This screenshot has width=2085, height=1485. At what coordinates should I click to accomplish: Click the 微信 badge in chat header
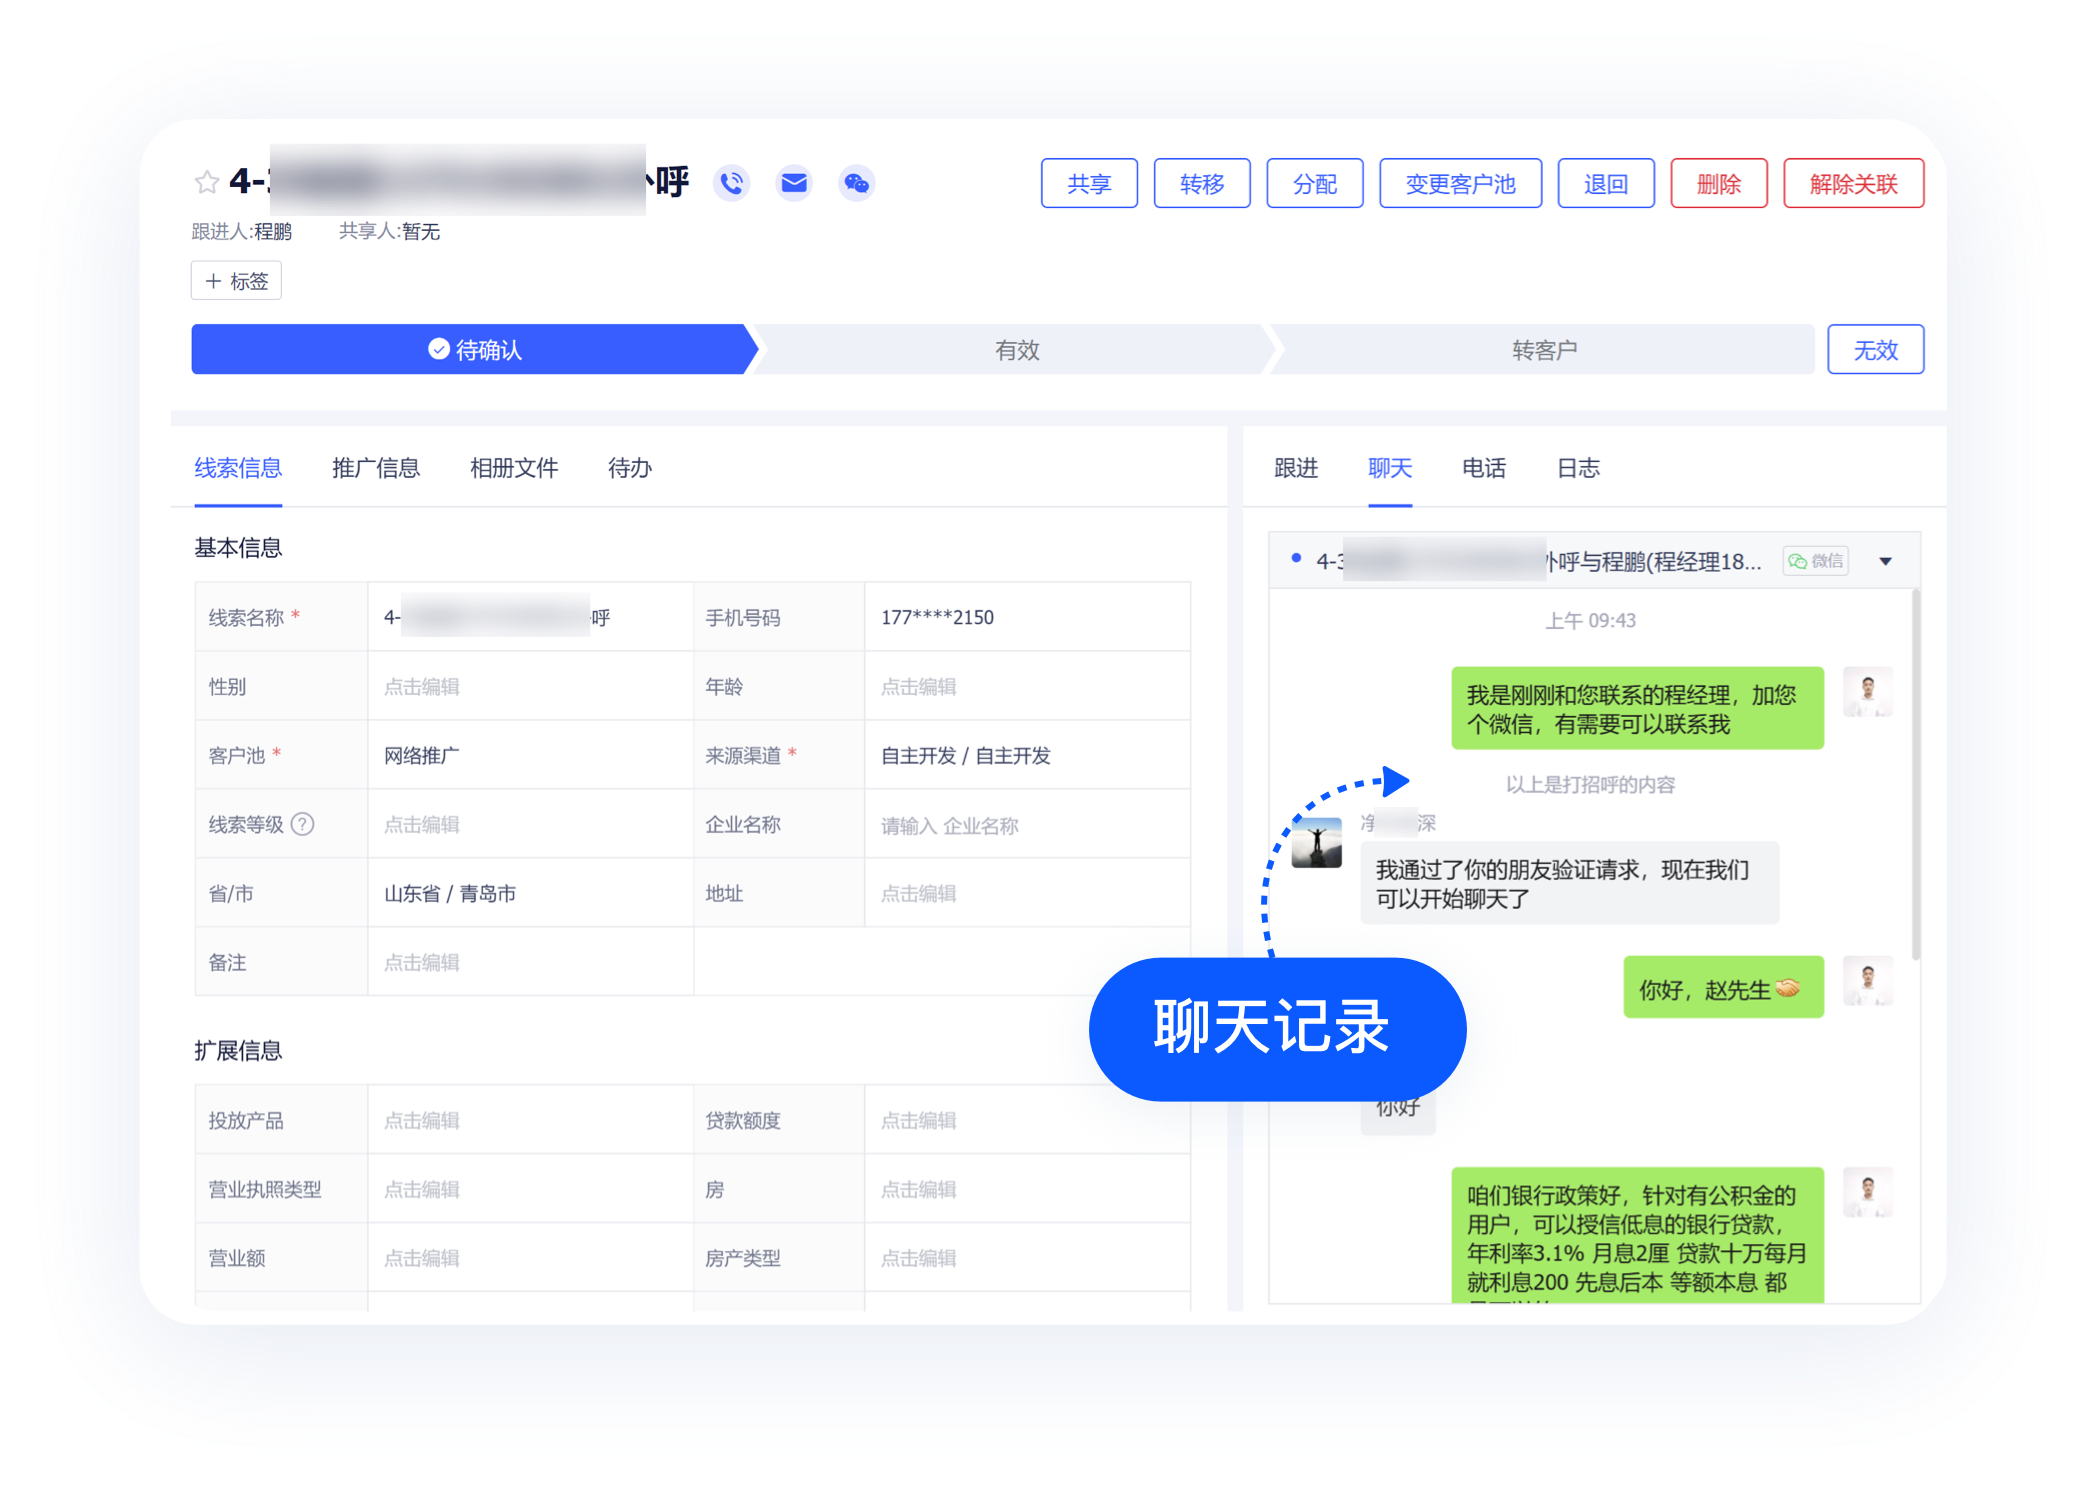(x=1816, y=561)
